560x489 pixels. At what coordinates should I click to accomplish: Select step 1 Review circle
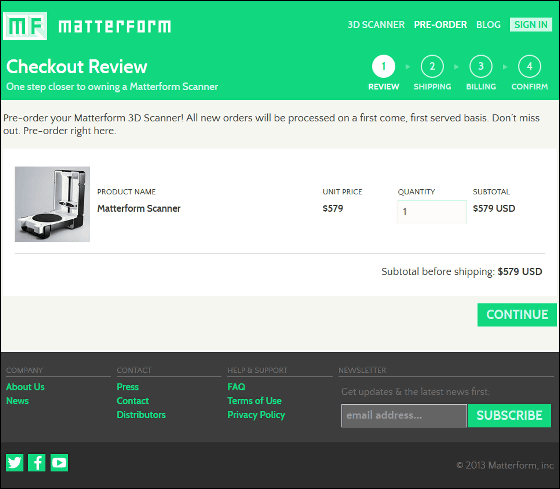(x=384, y=66)
